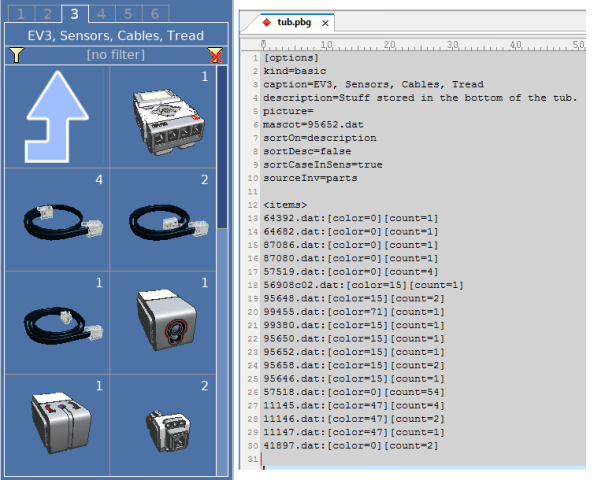Select the small sensor part with count 2
The width and height of the screenshot is (594, 480).
tap(163, 425)
